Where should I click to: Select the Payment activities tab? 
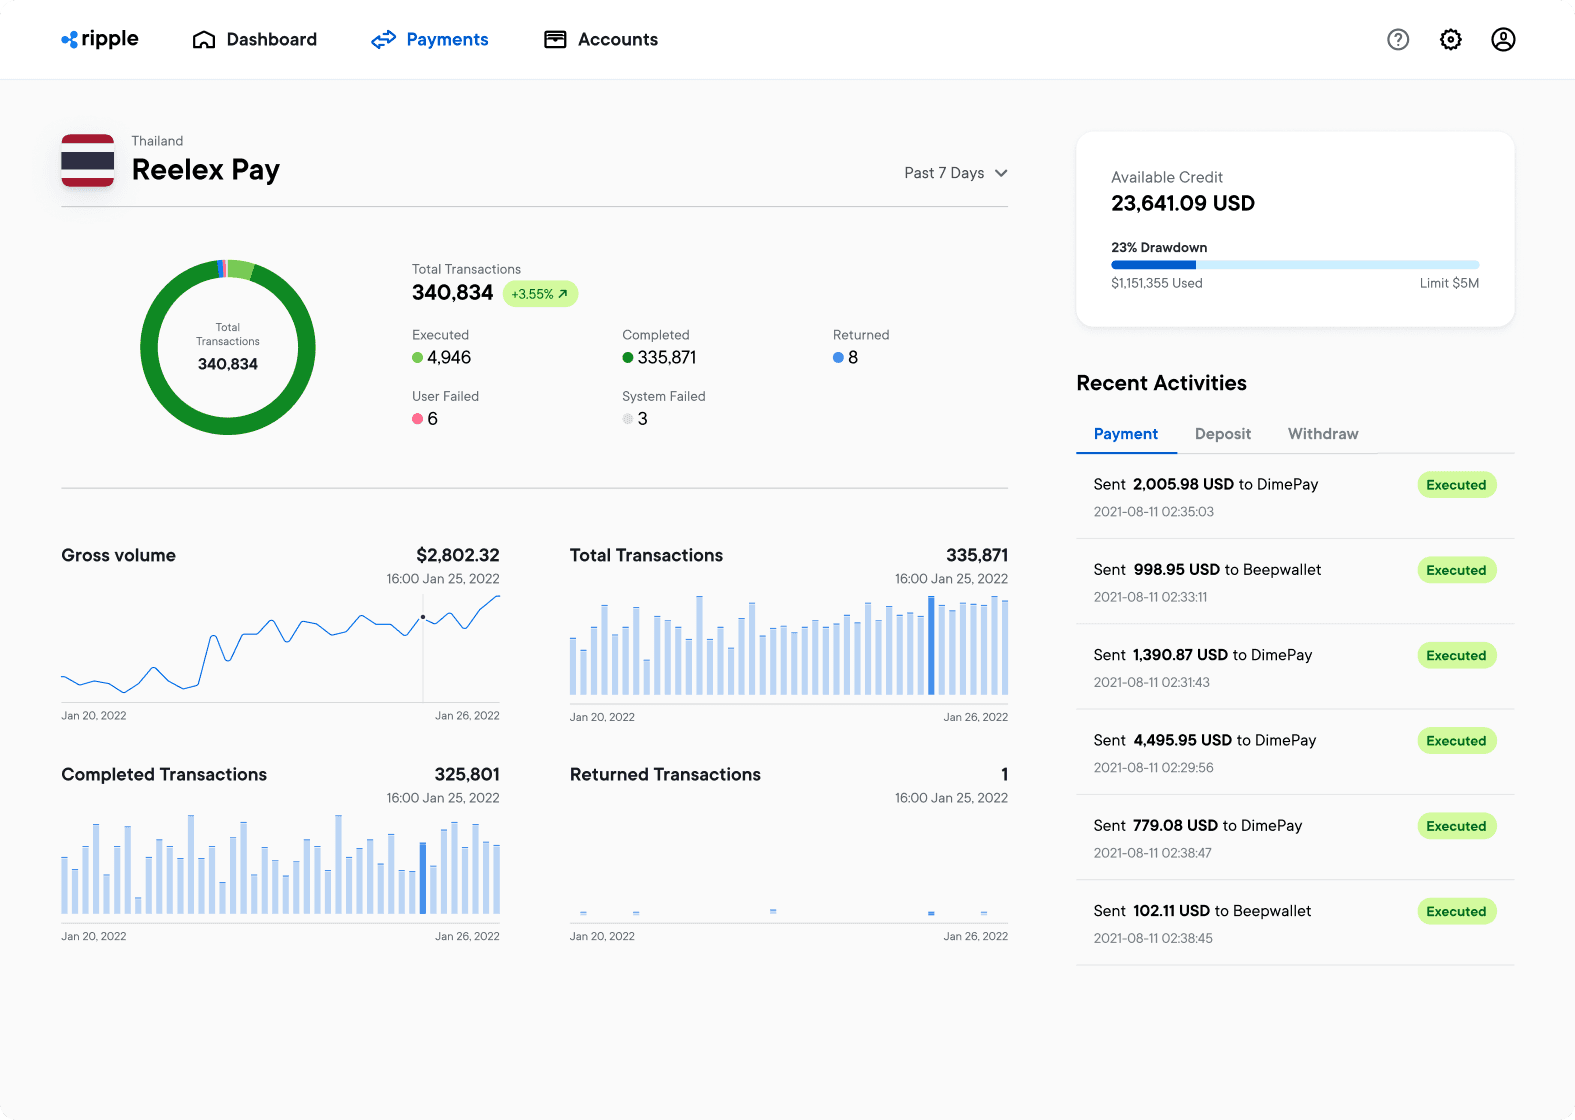[1125, 434]
